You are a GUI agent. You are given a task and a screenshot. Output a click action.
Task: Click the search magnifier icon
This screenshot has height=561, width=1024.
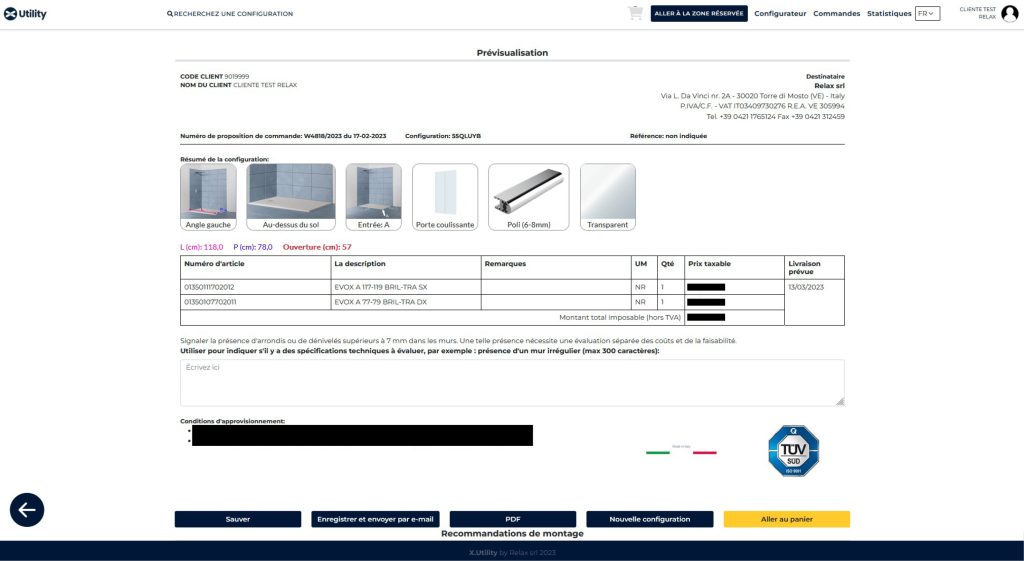click(170, 14)
